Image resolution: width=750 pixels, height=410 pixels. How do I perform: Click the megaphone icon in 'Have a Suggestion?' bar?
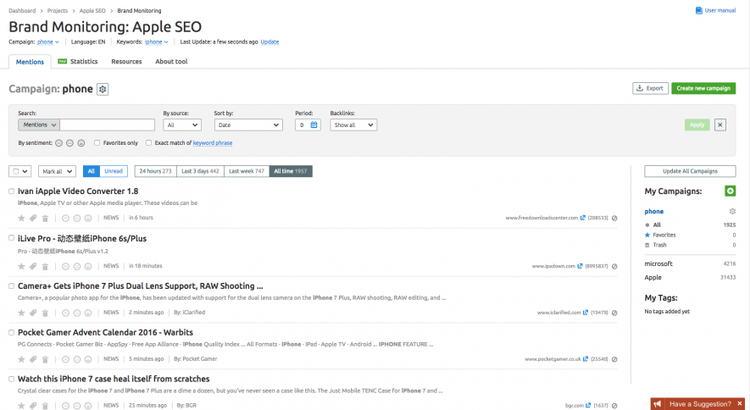click(x=658, y=404)
